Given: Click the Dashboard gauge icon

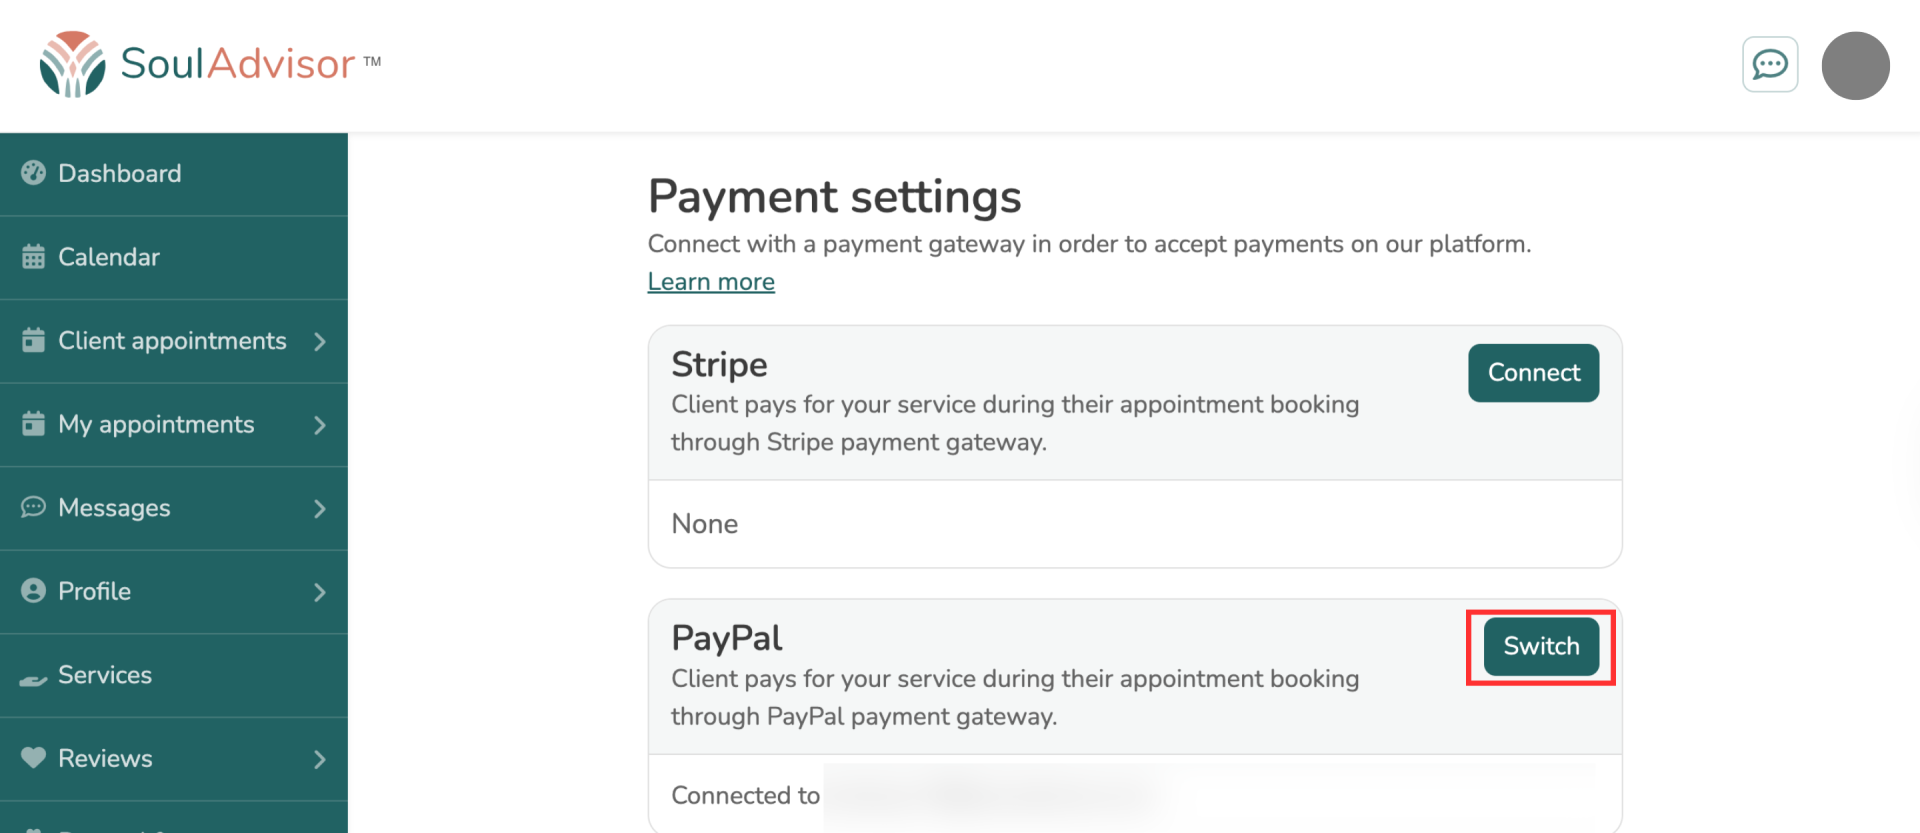Looking at the screenshot, I should pyautogui.click(x=33, y=173).
